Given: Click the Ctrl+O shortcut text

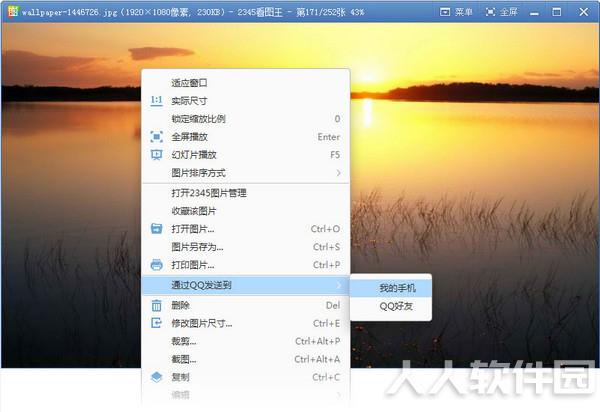Looking at the screenshot, I should pos(325,229).
